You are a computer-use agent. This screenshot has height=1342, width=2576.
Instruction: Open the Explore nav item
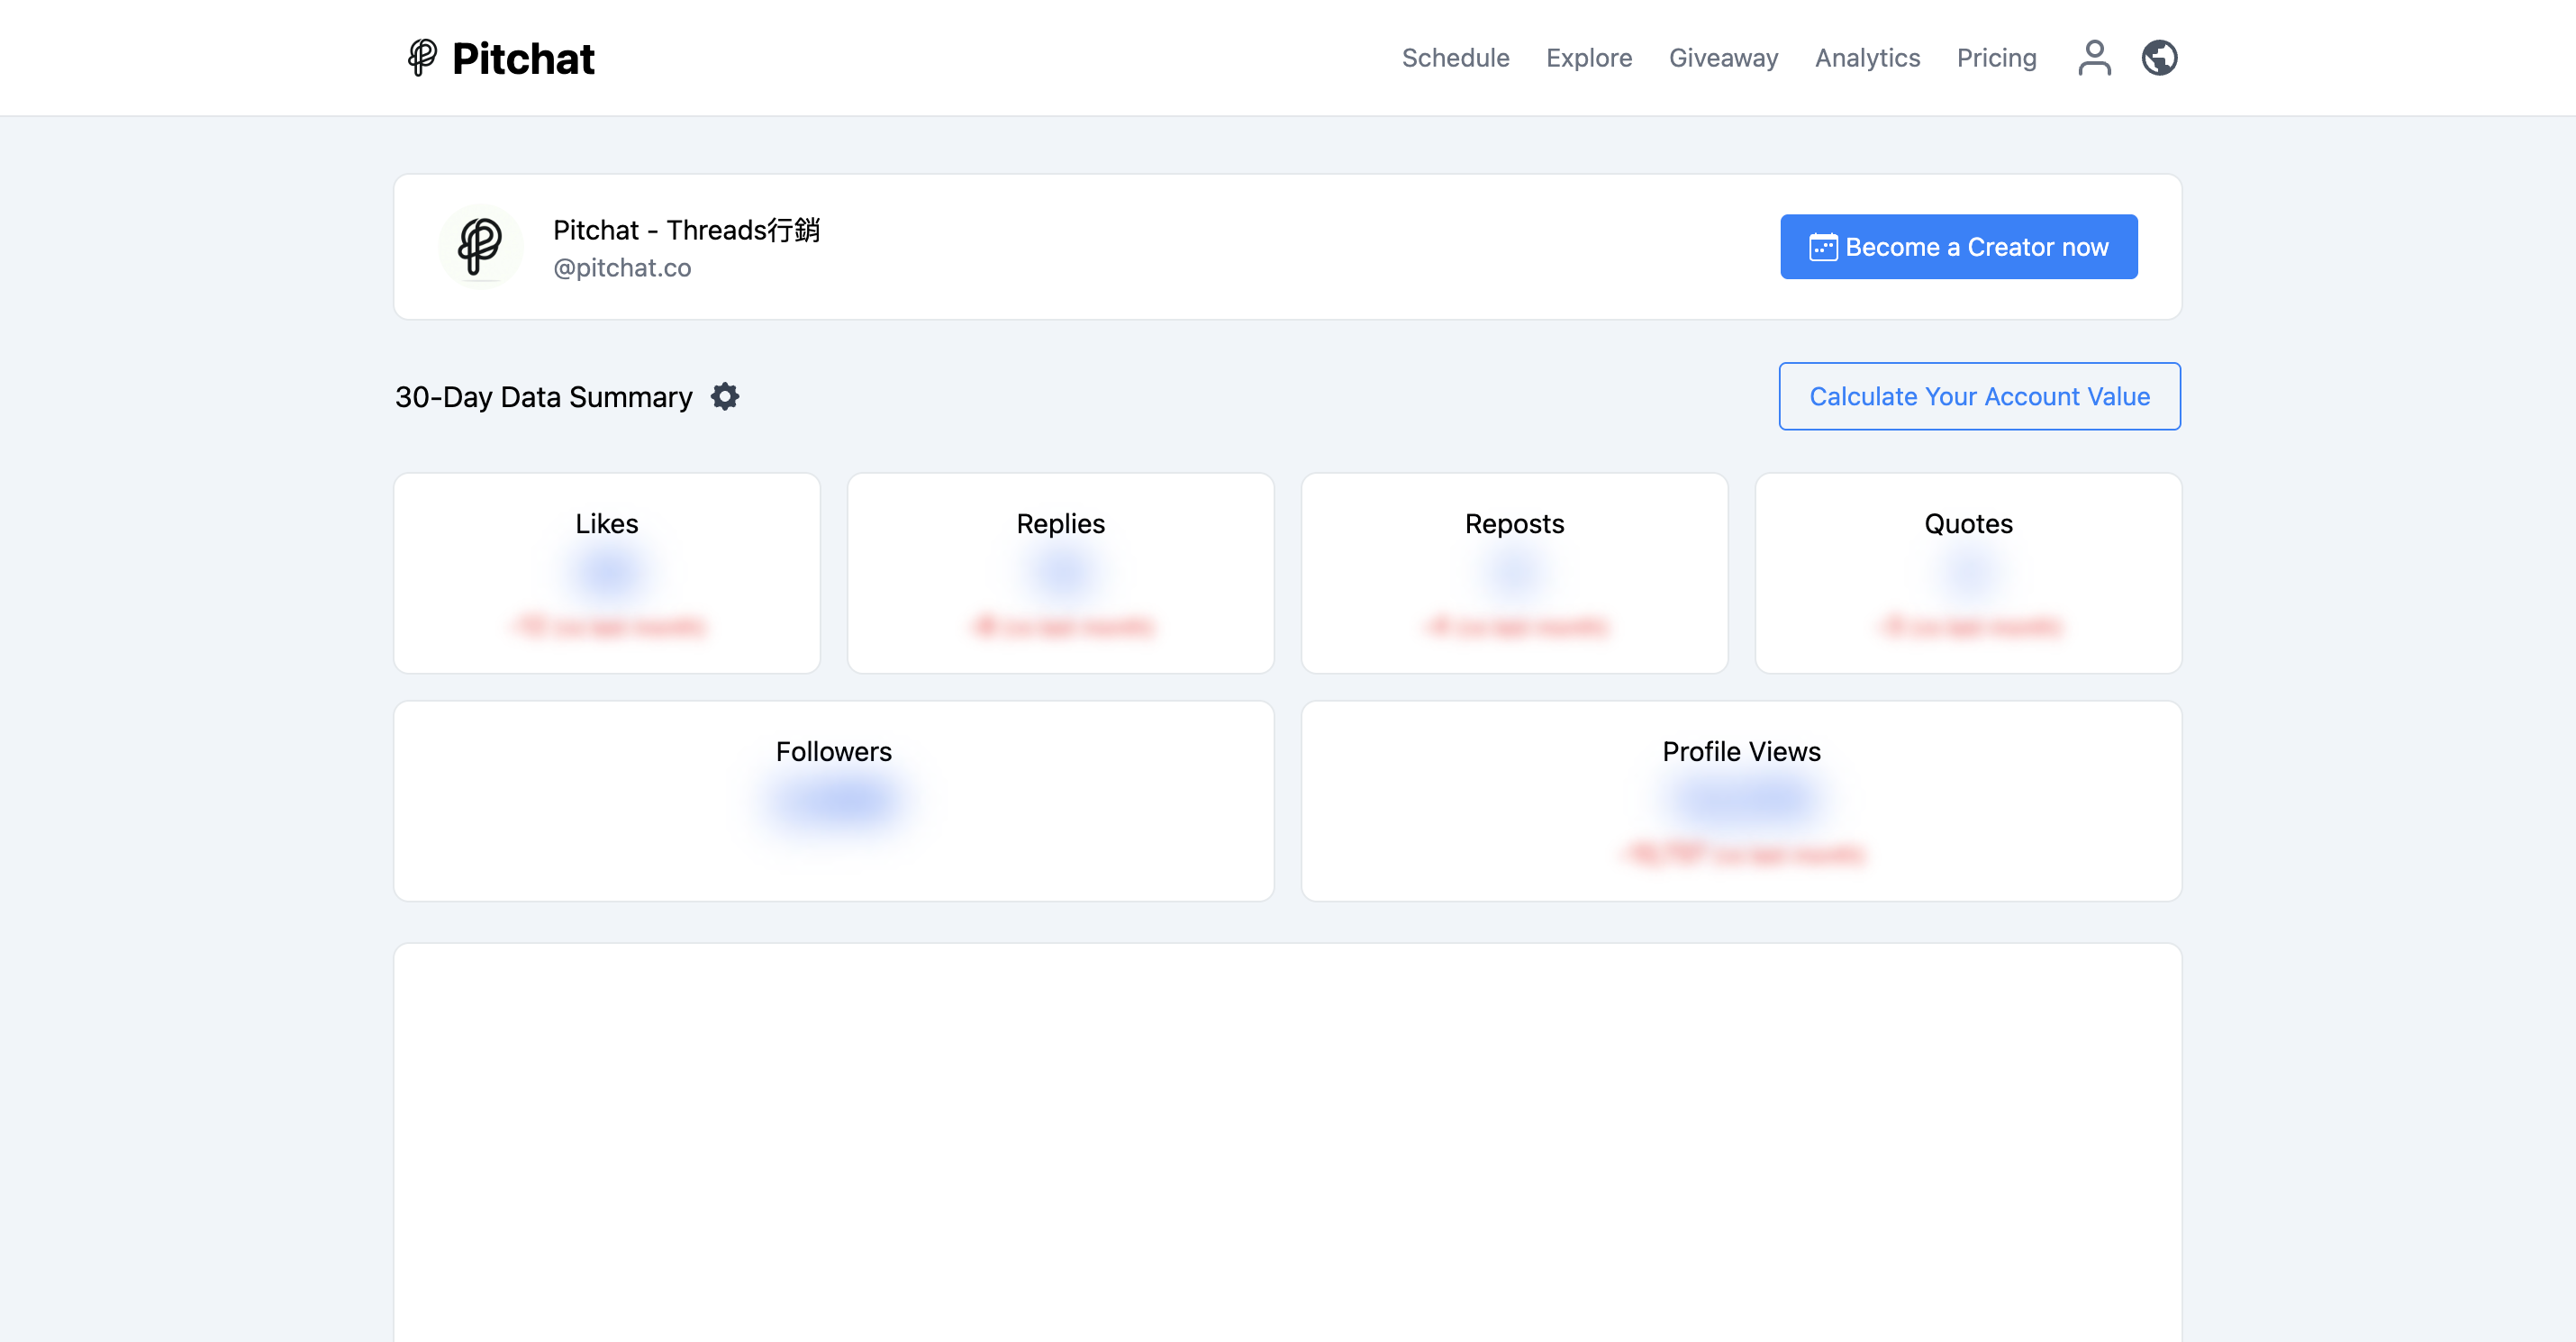click(1588, 58)
